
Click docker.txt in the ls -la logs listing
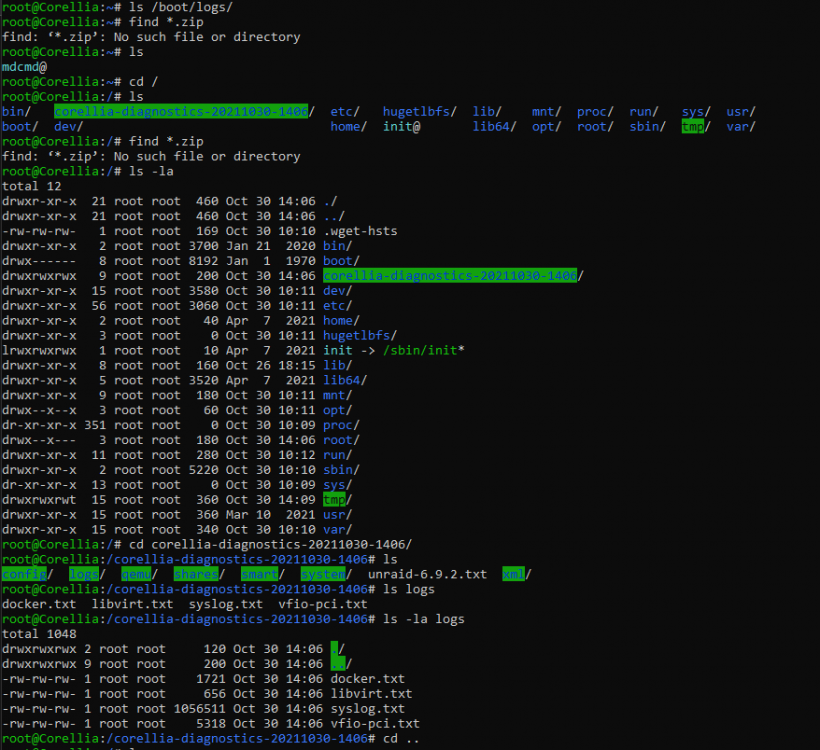(x=368, y=679)
